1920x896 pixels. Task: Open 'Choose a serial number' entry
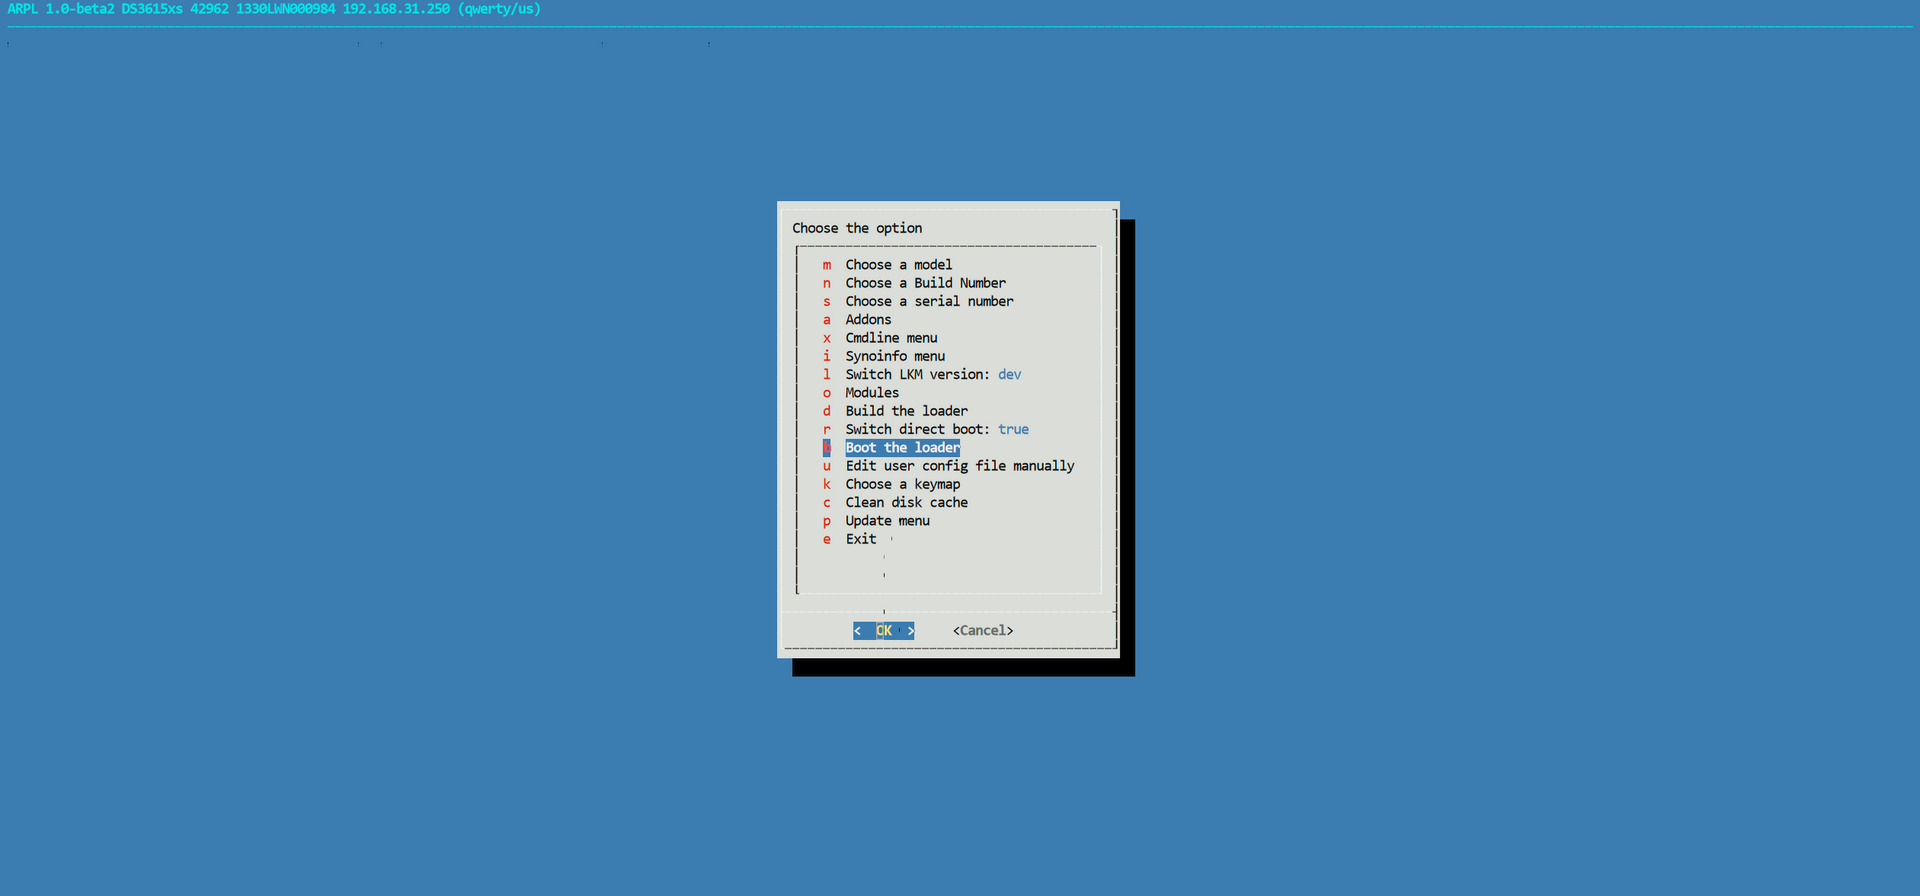(x=918, y=301)
